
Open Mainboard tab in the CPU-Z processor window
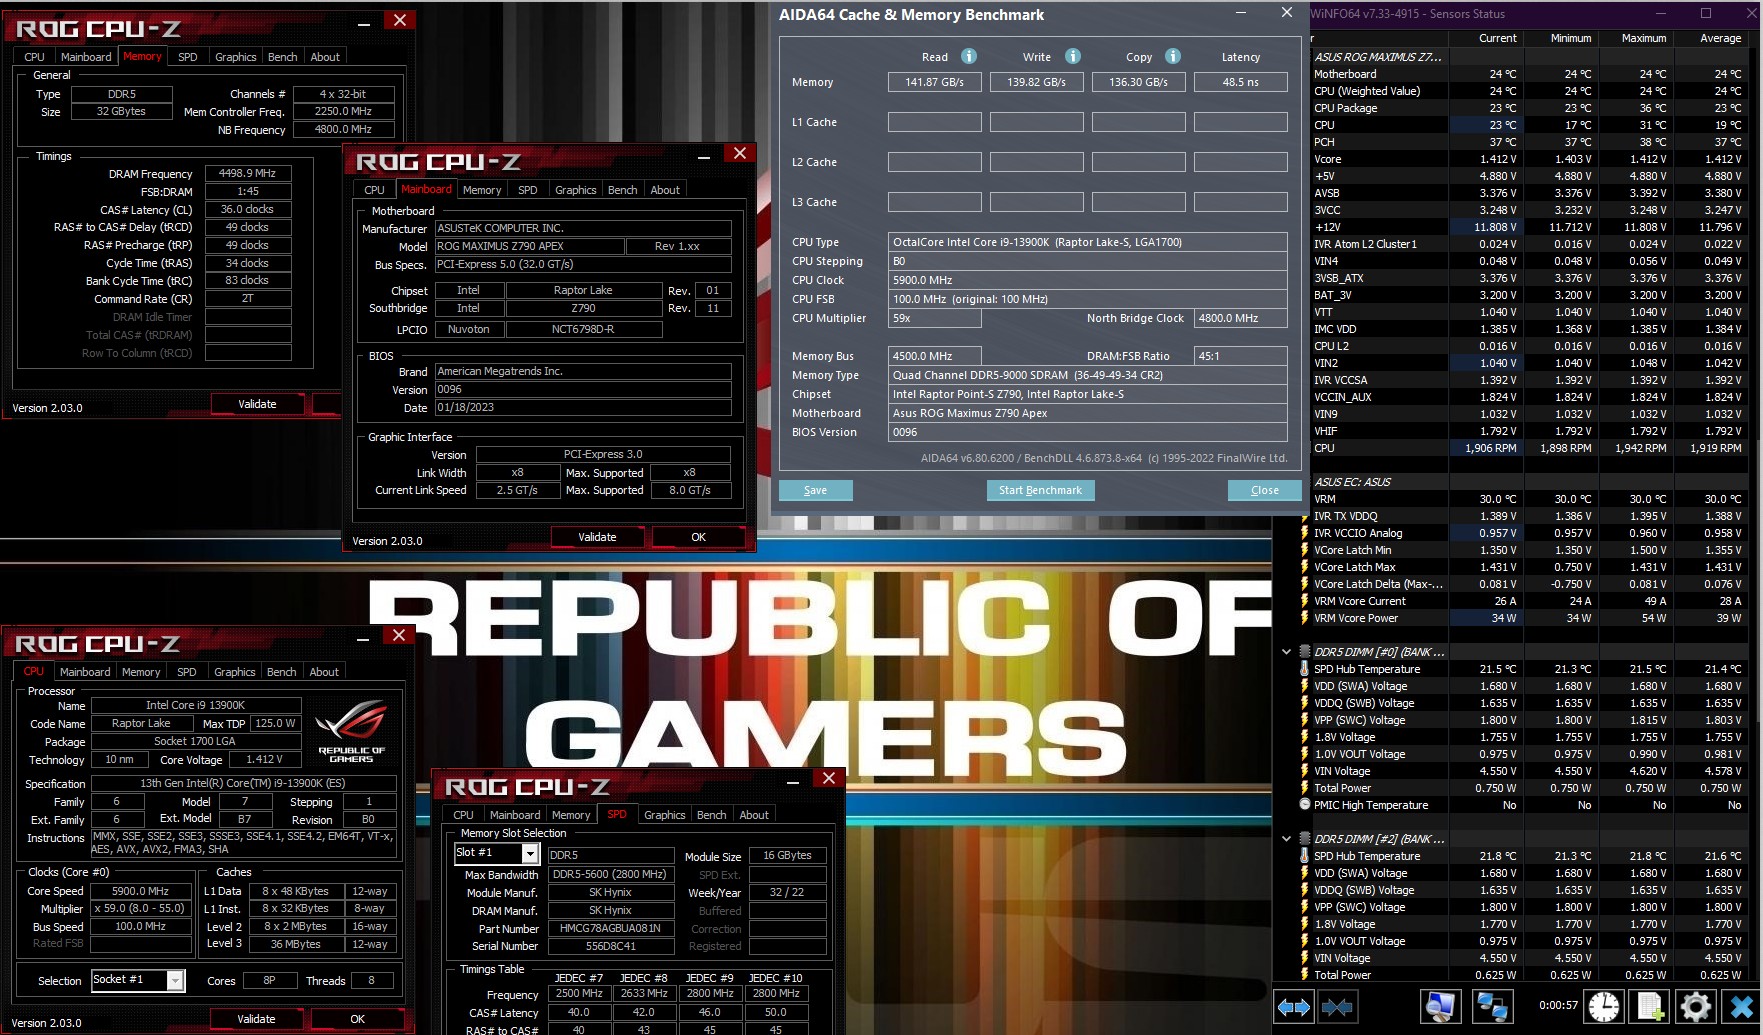[85, 672]
